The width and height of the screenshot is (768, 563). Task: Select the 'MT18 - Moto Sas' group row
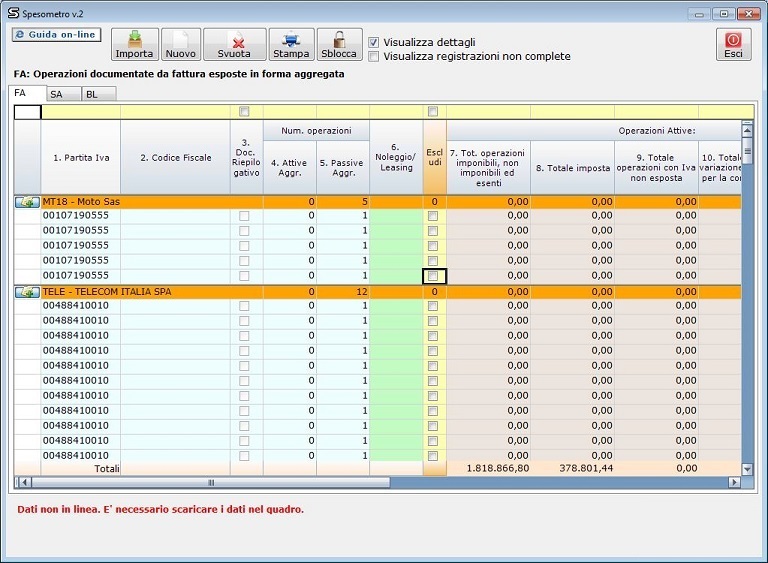(377, 202)
